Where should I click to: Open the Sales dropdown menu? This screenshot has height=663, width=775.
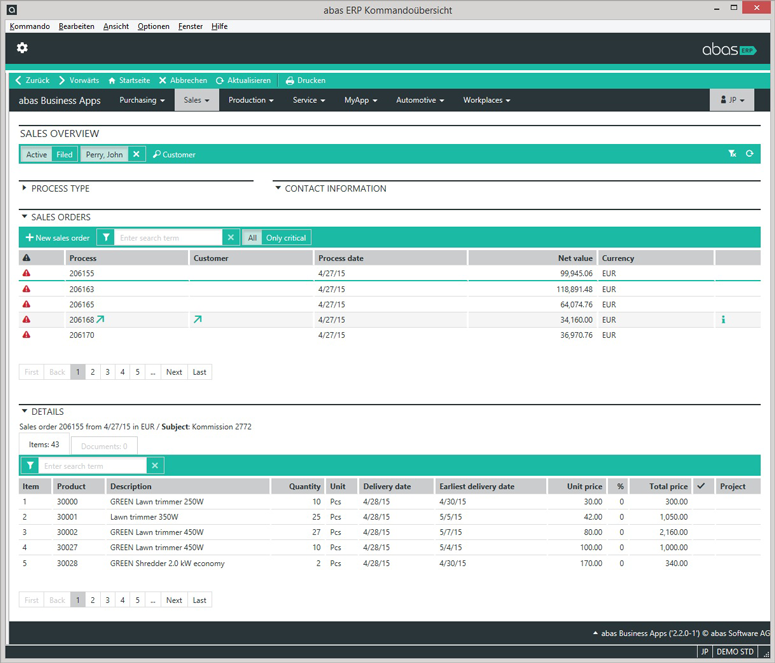pyautogui.click(x=197, y=100)
